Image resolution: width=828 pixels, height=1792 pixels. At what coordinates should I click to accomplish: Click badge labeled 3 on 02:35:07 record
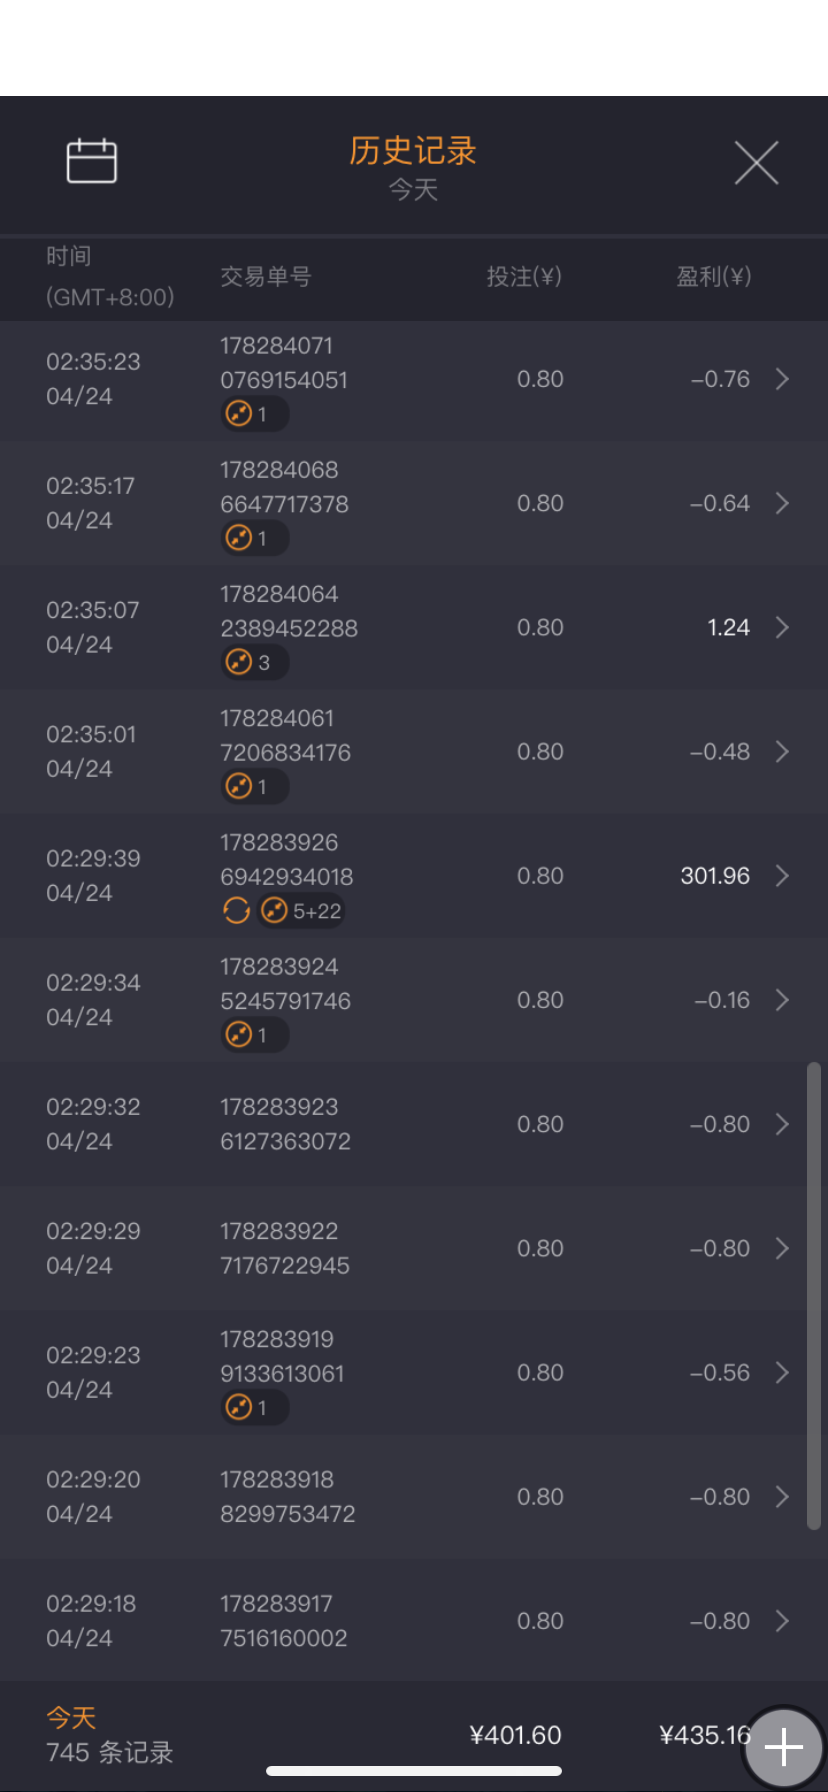click(x=254, y=662)
